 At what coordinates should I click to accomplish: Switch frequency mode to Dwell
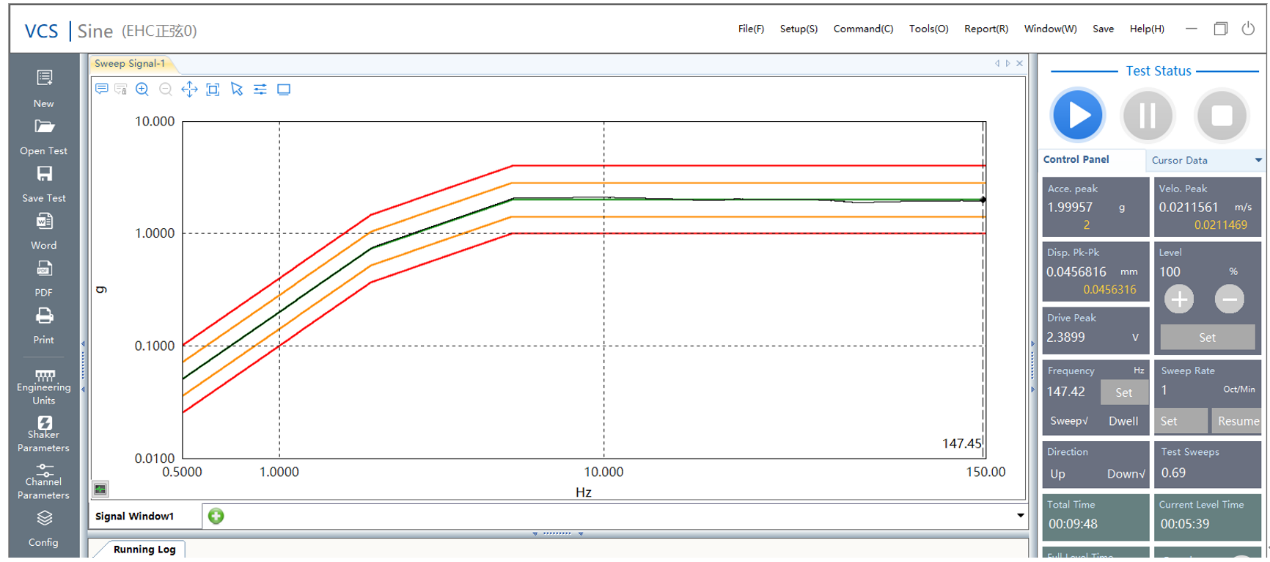point(1123,421)
